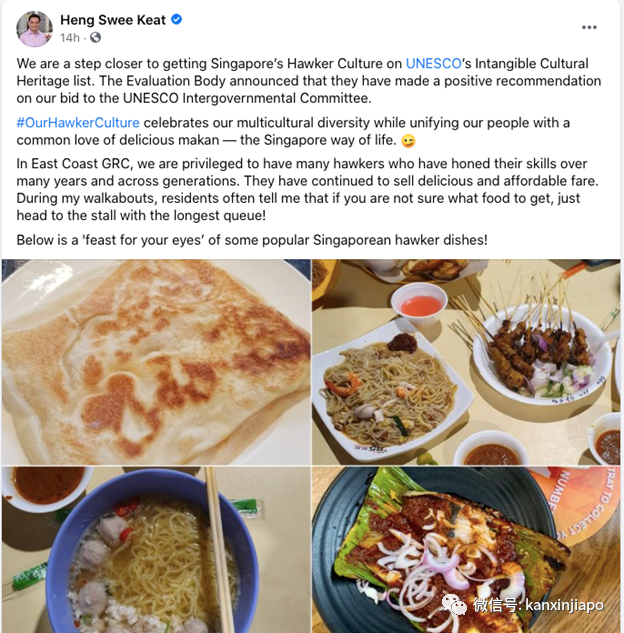The height and width of the screenshot is (633, 624).
Task: Click the fried hokkien mee plate
Action: tap(389, 392)
